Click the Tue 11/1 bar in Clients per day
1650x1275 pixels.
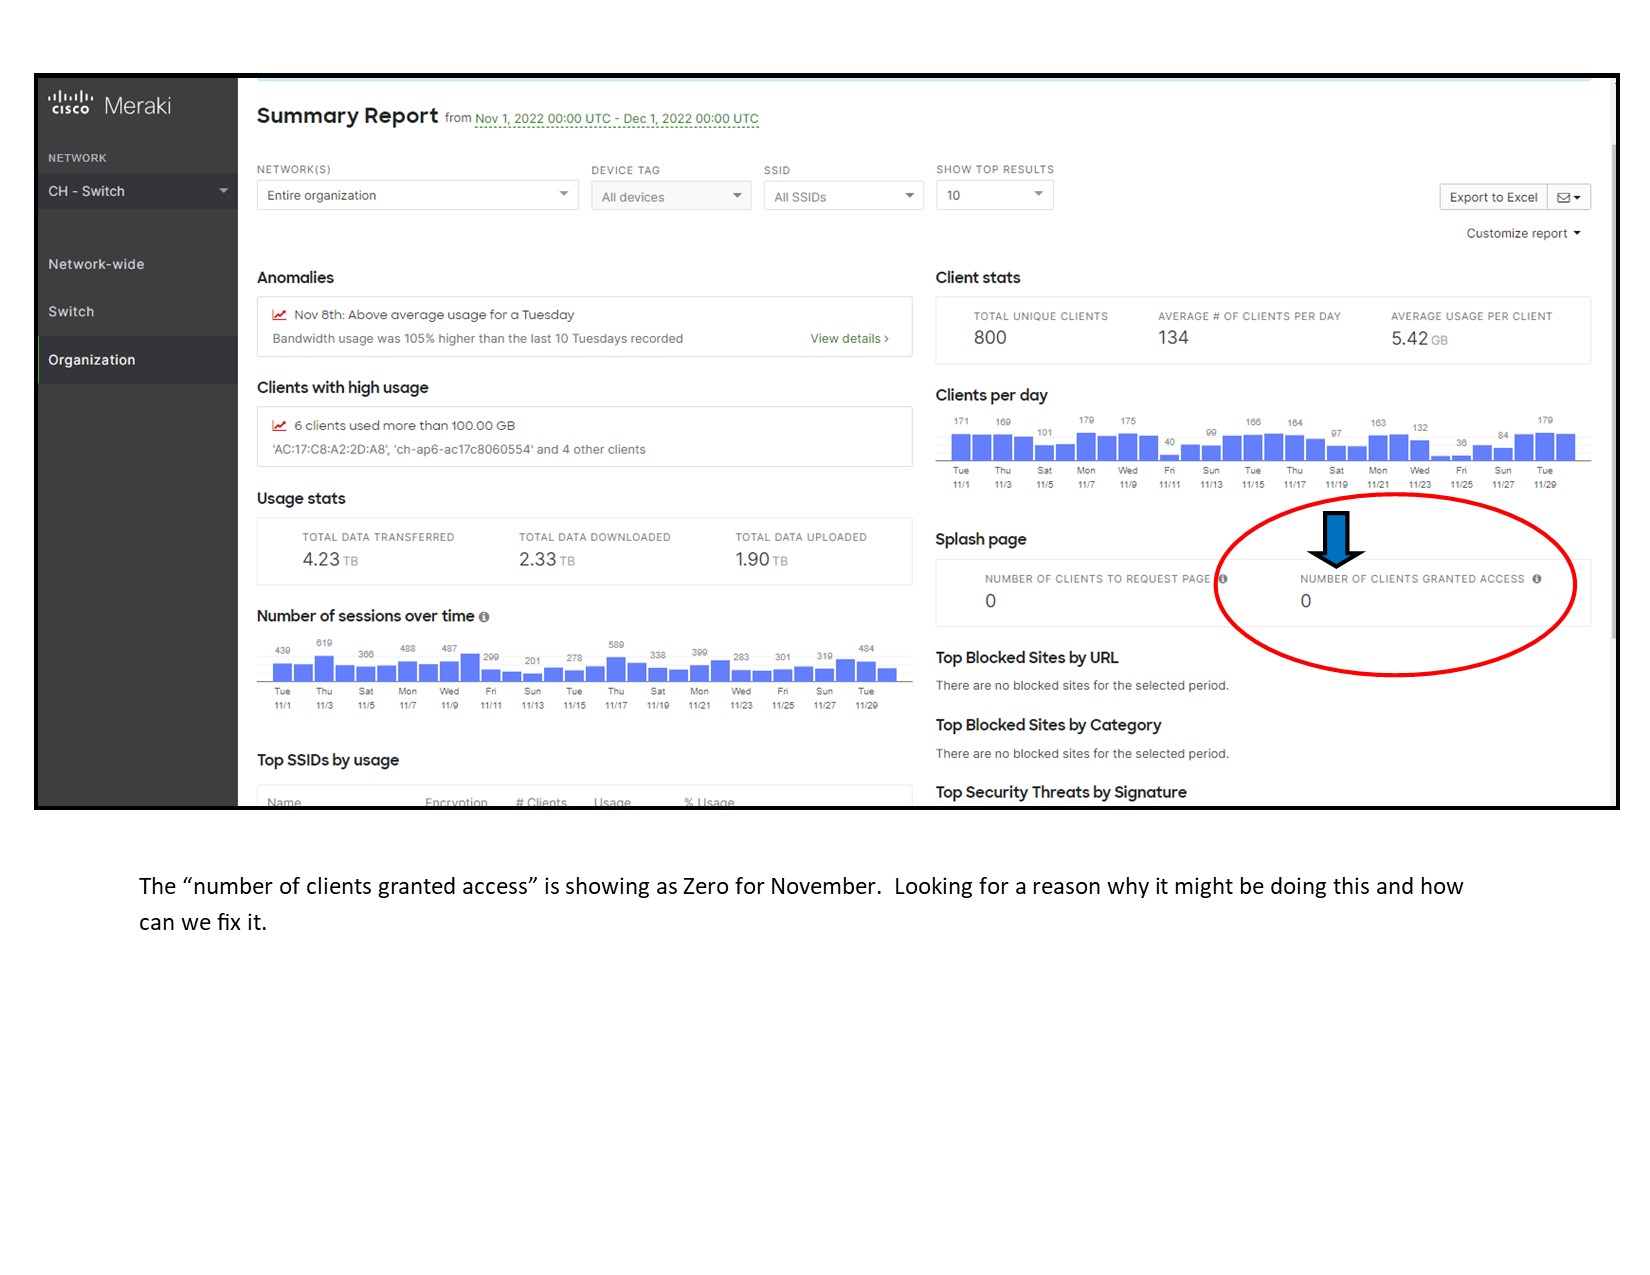(961, 446)
